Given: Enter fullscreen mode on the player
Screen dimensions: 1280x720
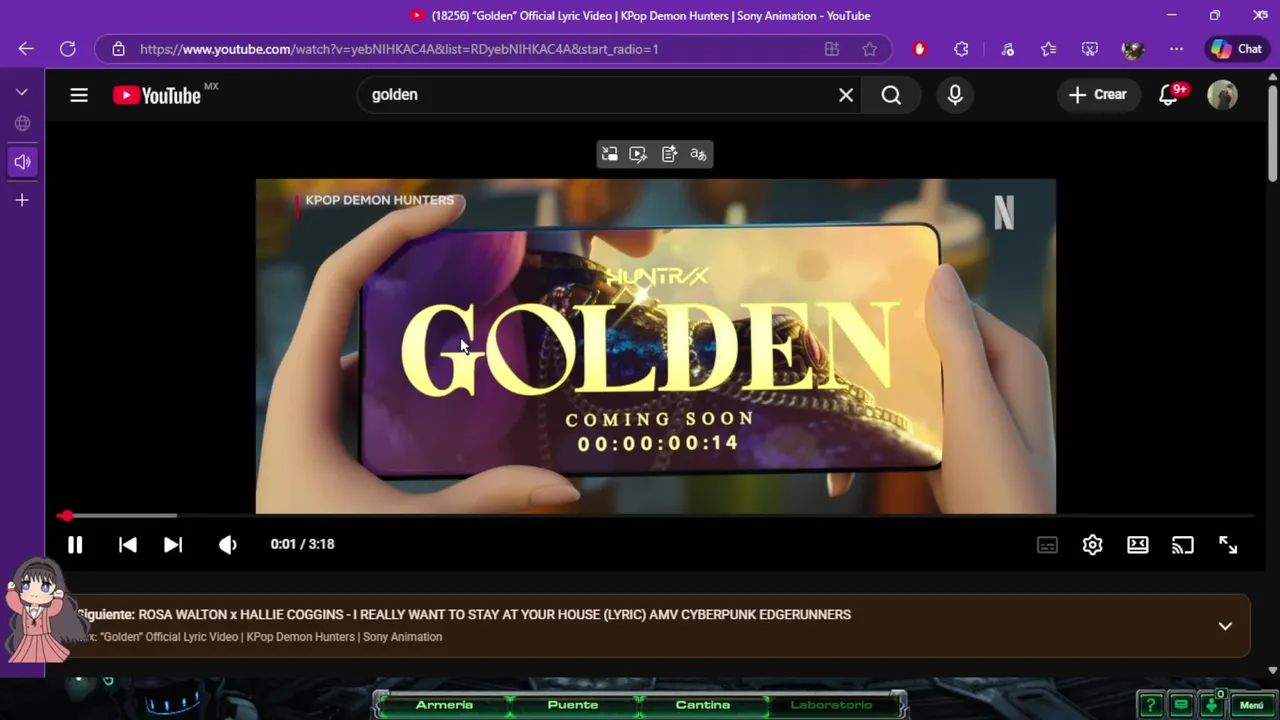Looking at the screenshot, I should [x=1228, y=545].
